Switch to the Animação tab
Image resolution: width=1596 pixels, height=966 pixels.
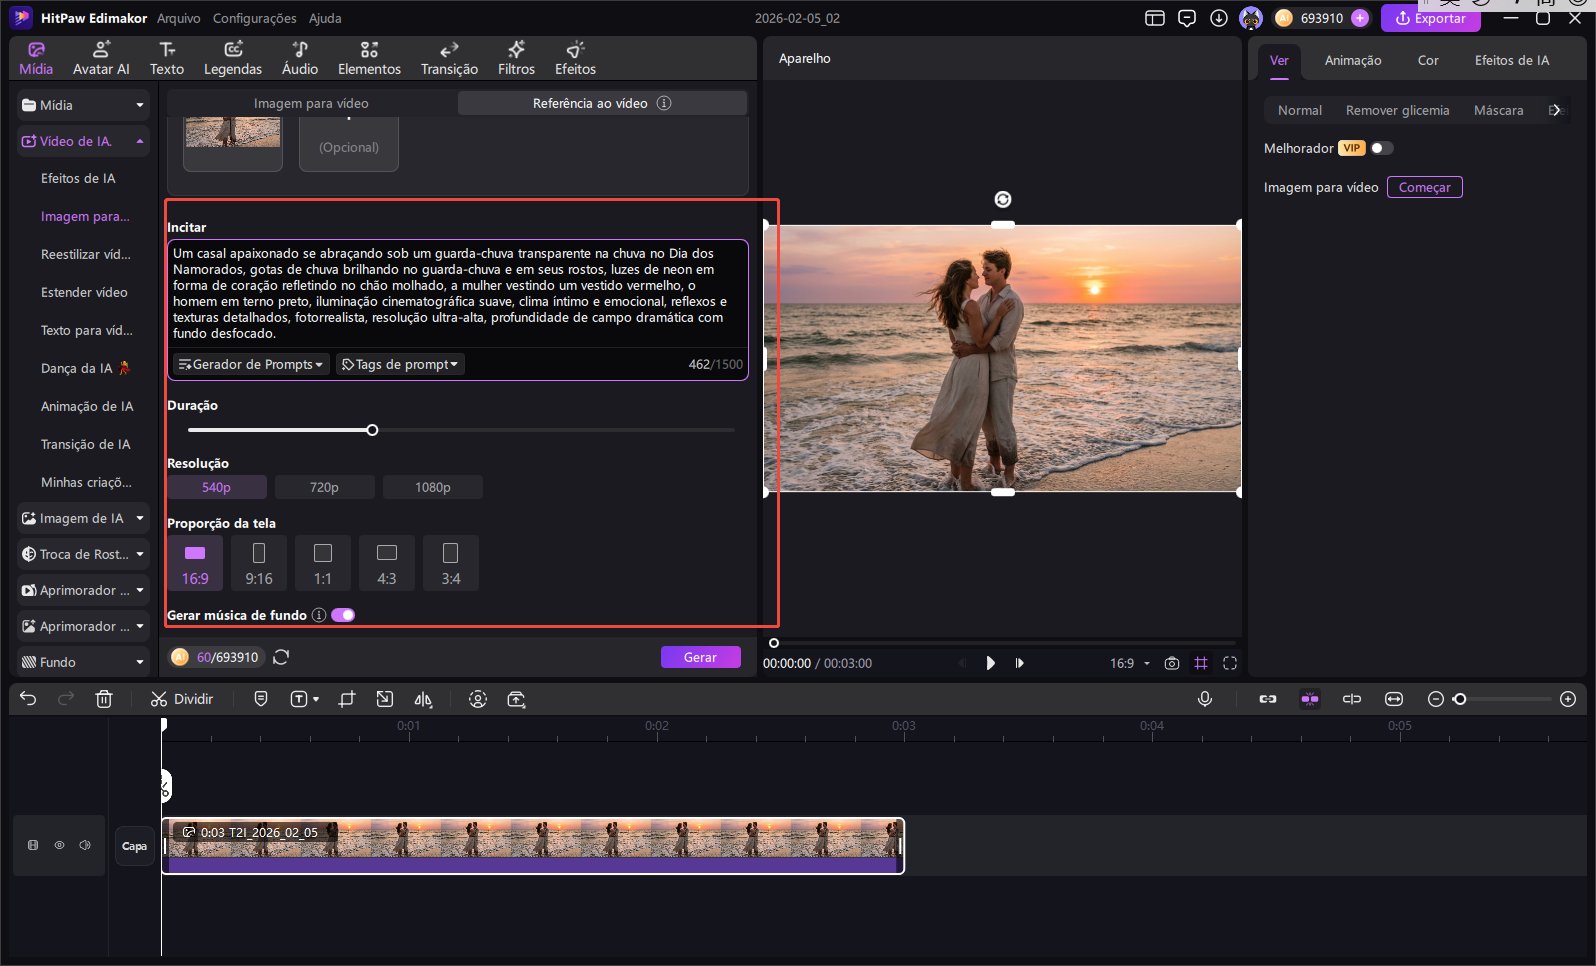click(x=1352, y=60)
